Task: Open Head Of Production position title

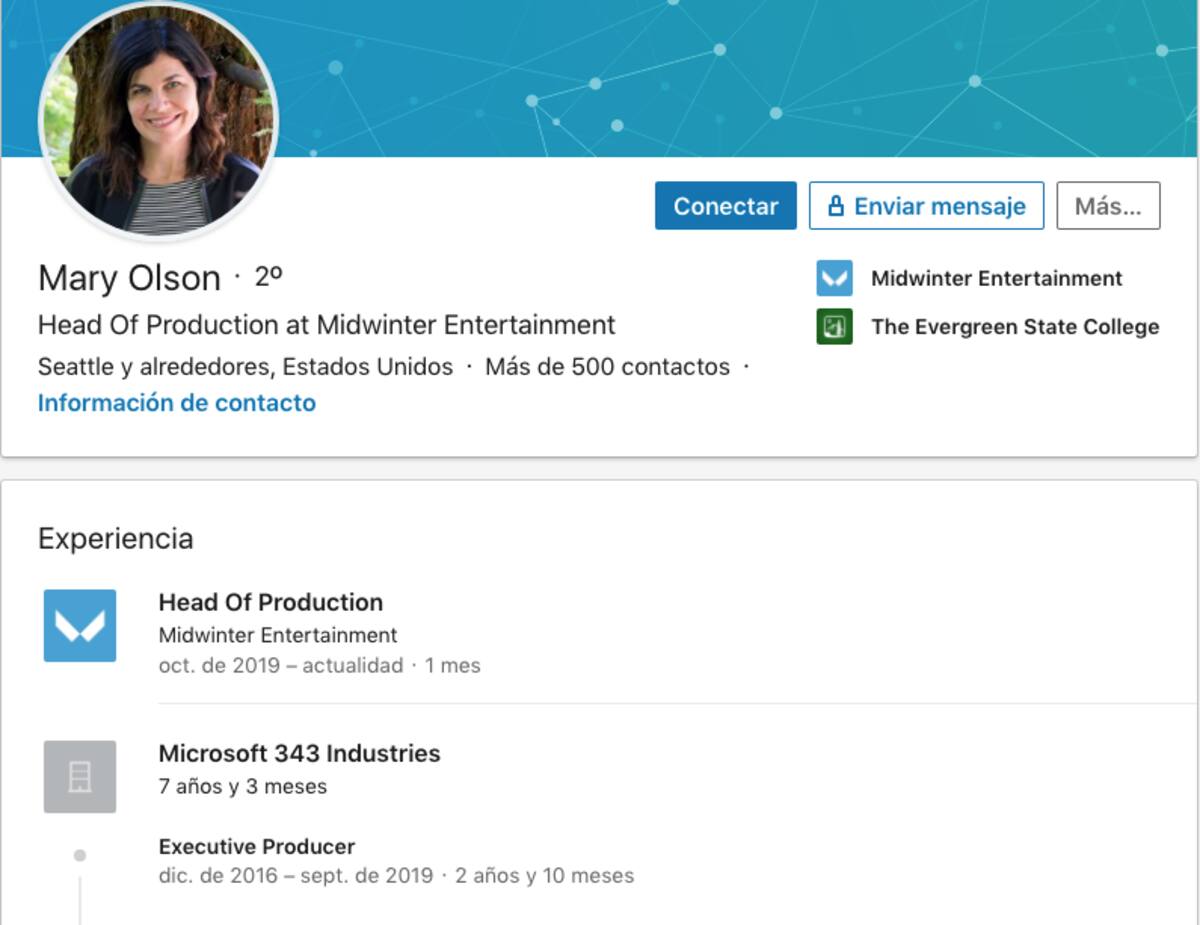Action: coord(271,602)
